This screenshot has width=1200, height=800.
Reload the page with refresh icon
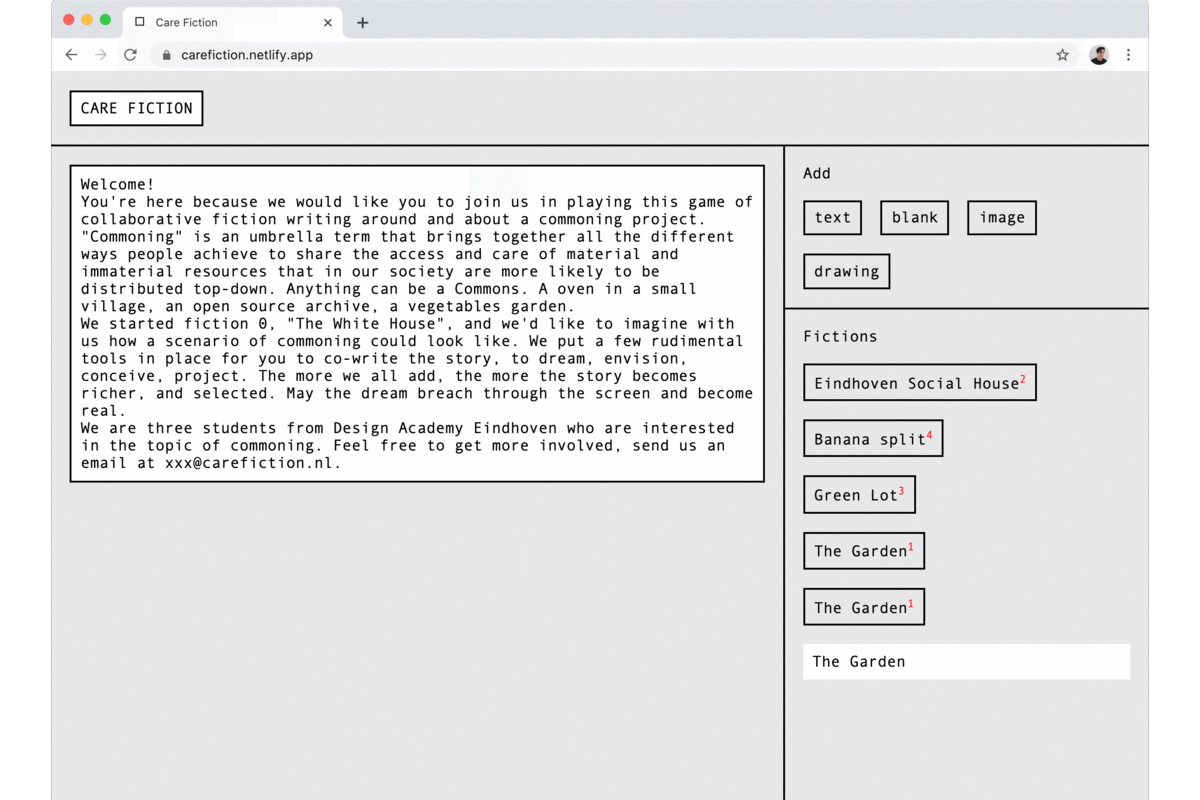pyautogui.click(x=130, y=55)
